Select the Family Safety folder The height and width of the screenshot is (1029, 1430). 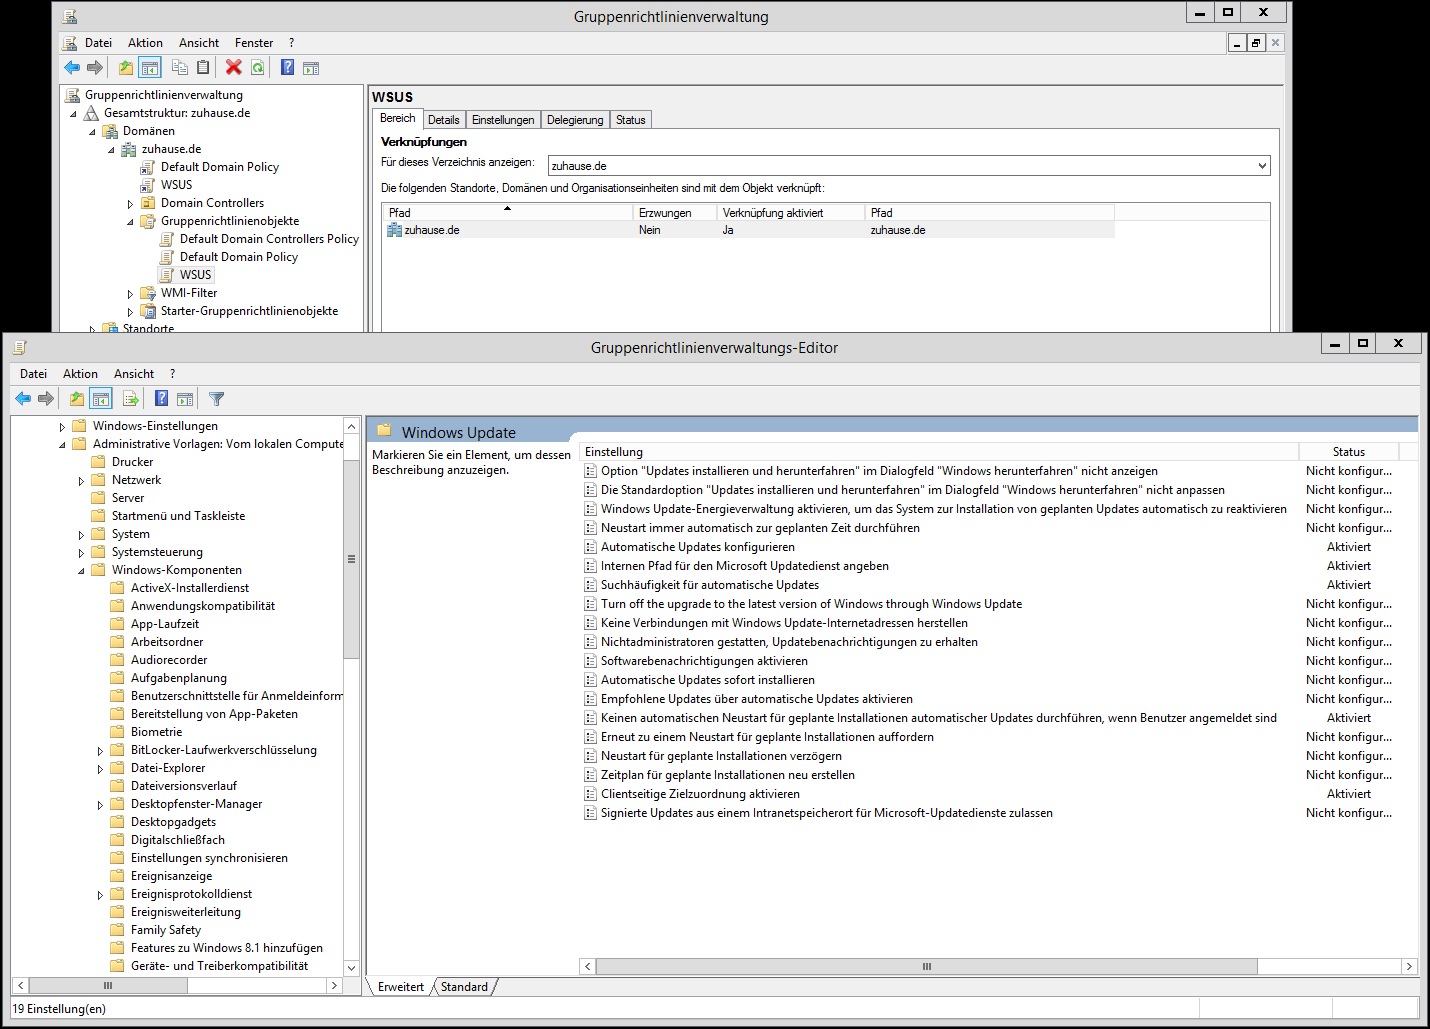point(166,930)
